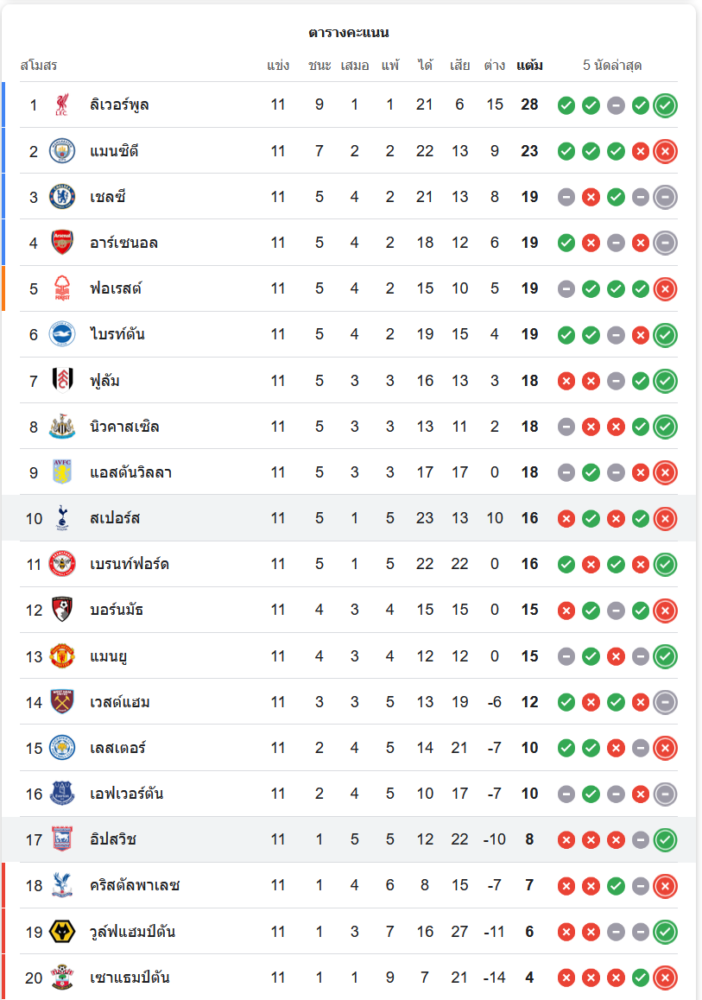Click the Manchester United crest icon
The image size is (702, 1000).
pos(62,656)
